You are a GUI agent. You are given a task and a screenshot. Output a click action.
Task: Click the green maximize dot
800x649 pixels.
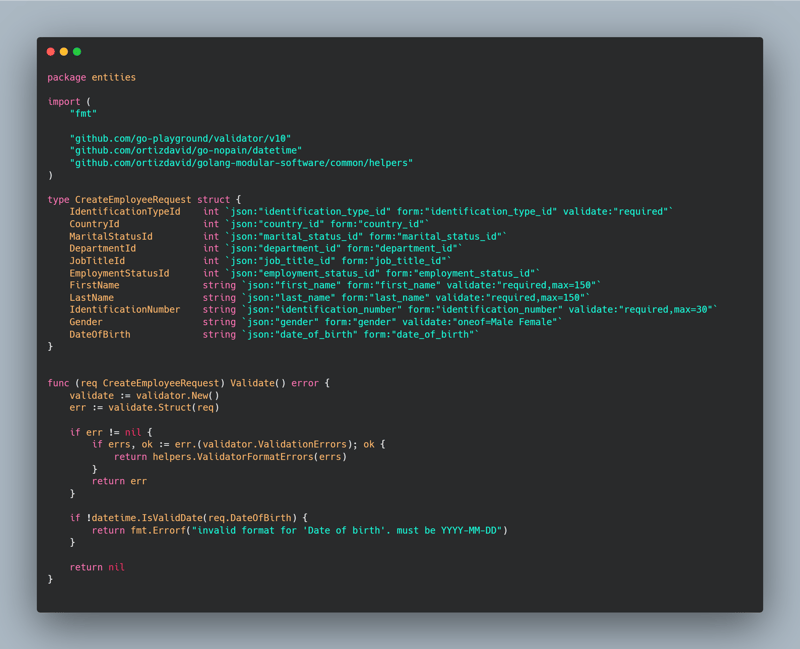click(77, 52)
